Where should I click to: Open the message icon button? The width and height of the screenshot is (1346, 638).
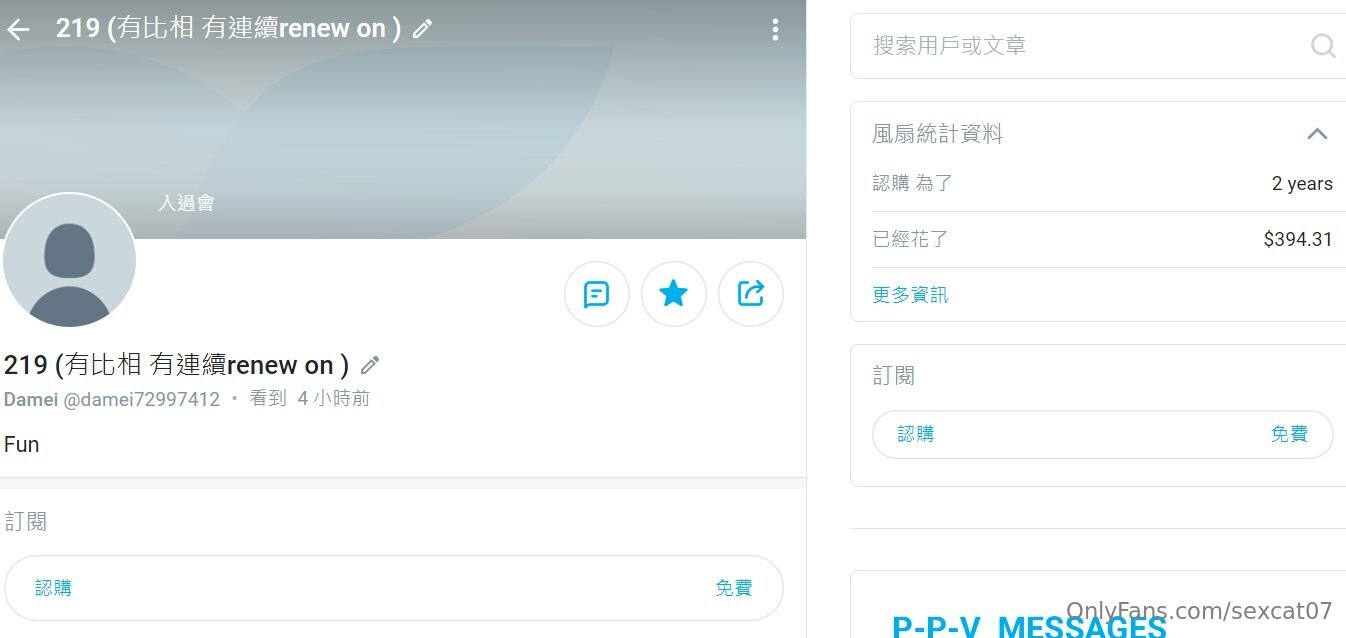(596, 294)
